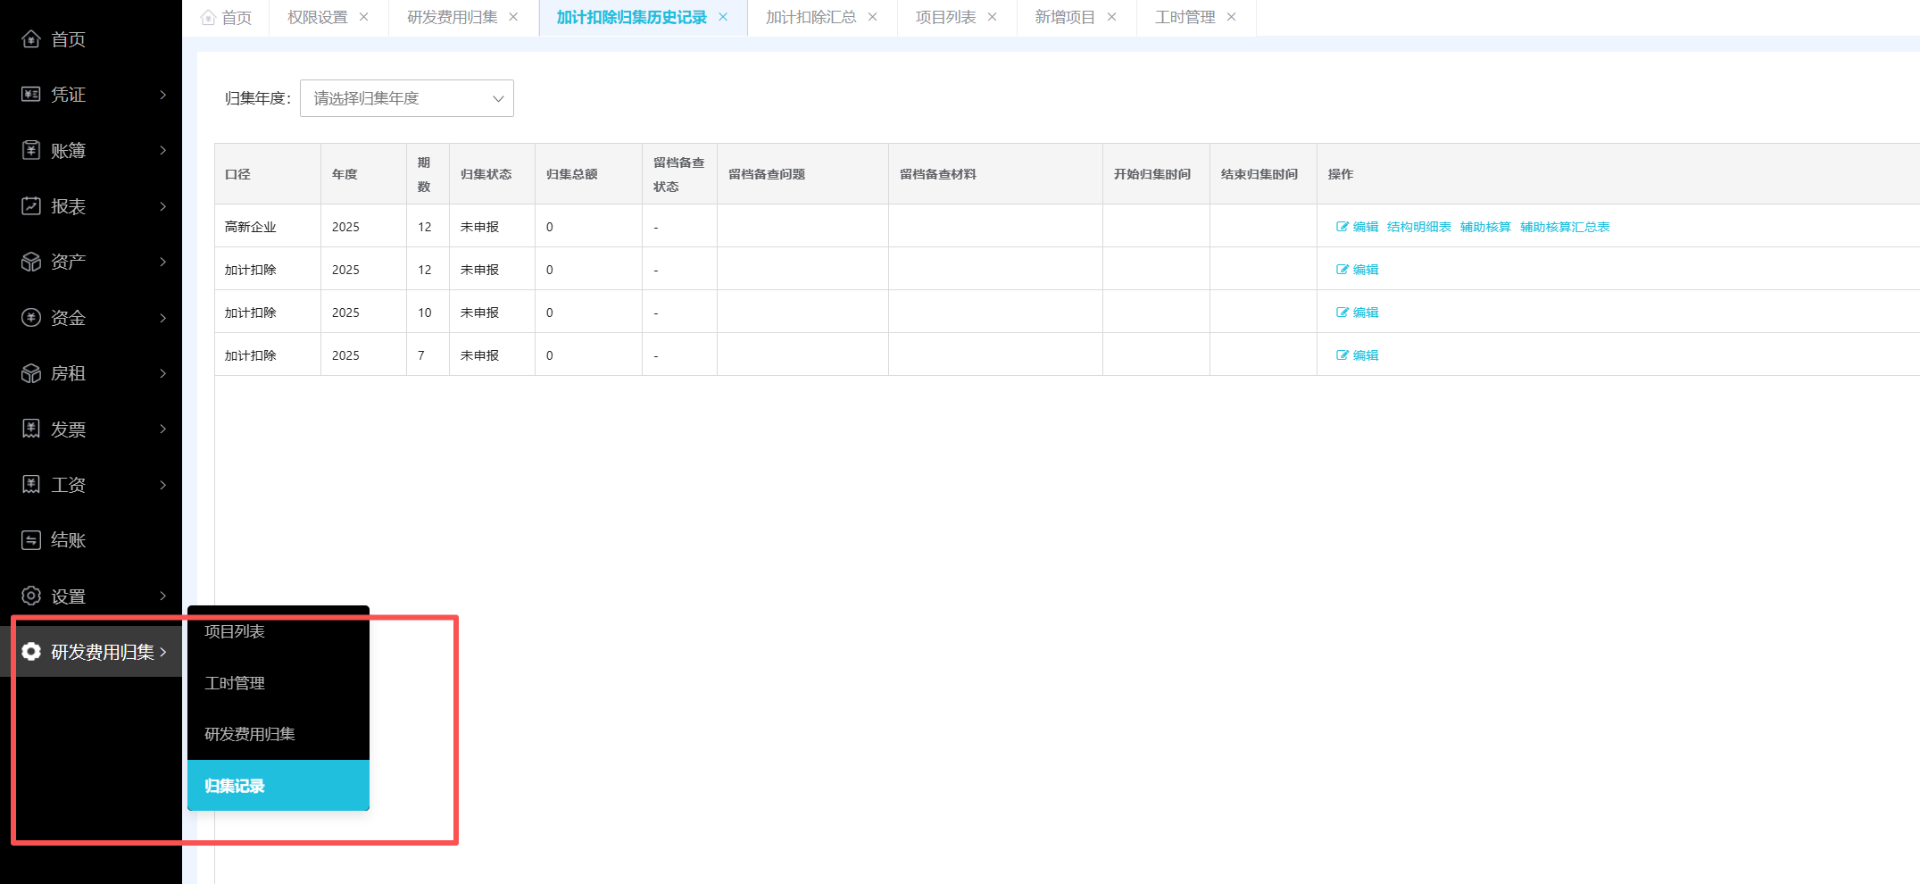Click the 资金 funds coin icon

(x=31, y=318)
